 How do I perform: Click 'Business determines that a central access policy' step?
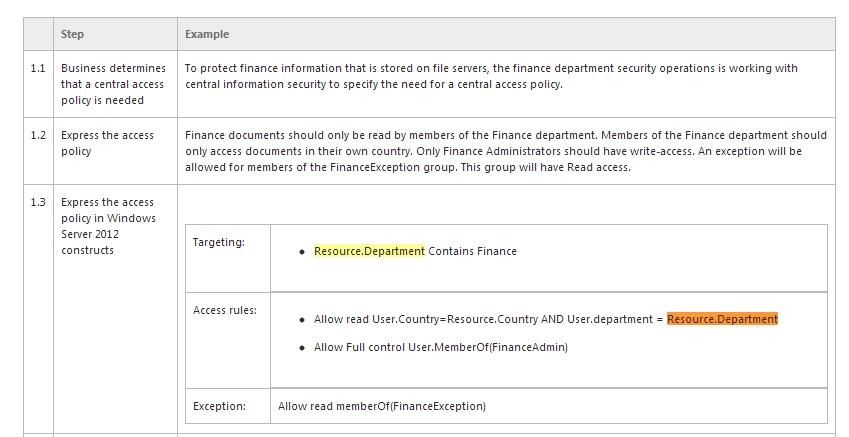[113, 84]
